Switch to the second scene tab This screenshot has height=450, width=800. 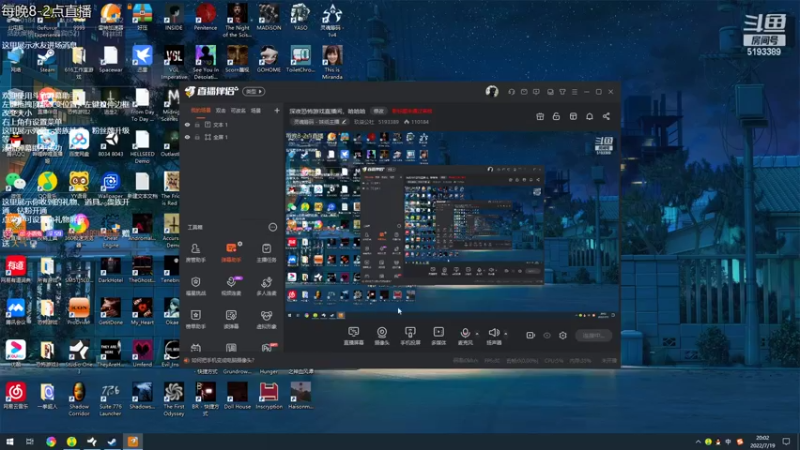(220, 110)
